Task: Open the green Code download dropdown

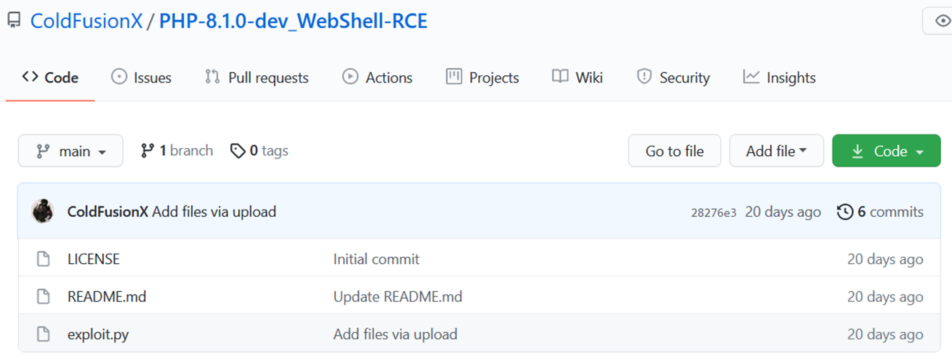Action: point(886,151)
